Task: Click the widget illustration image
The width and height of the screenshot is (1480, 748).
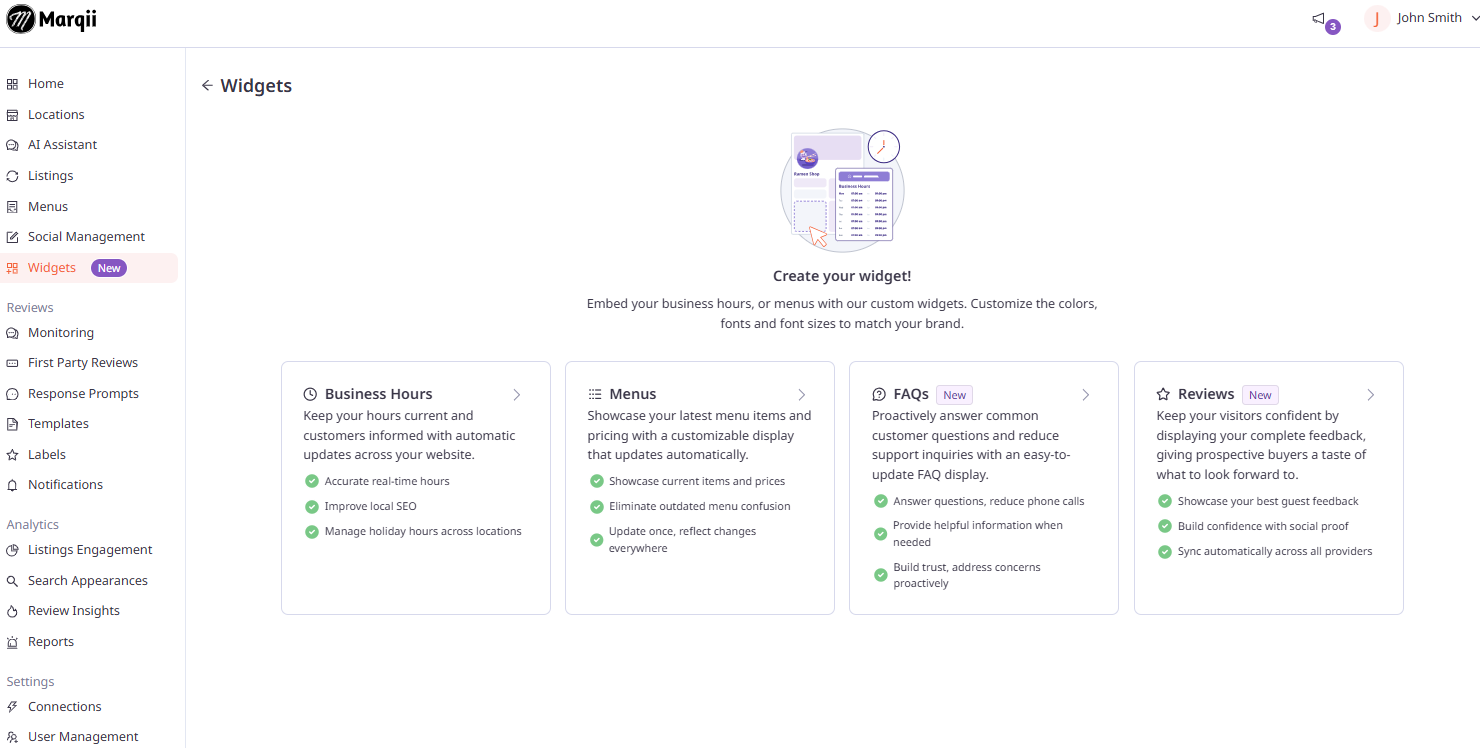Action: click(842, 189)
